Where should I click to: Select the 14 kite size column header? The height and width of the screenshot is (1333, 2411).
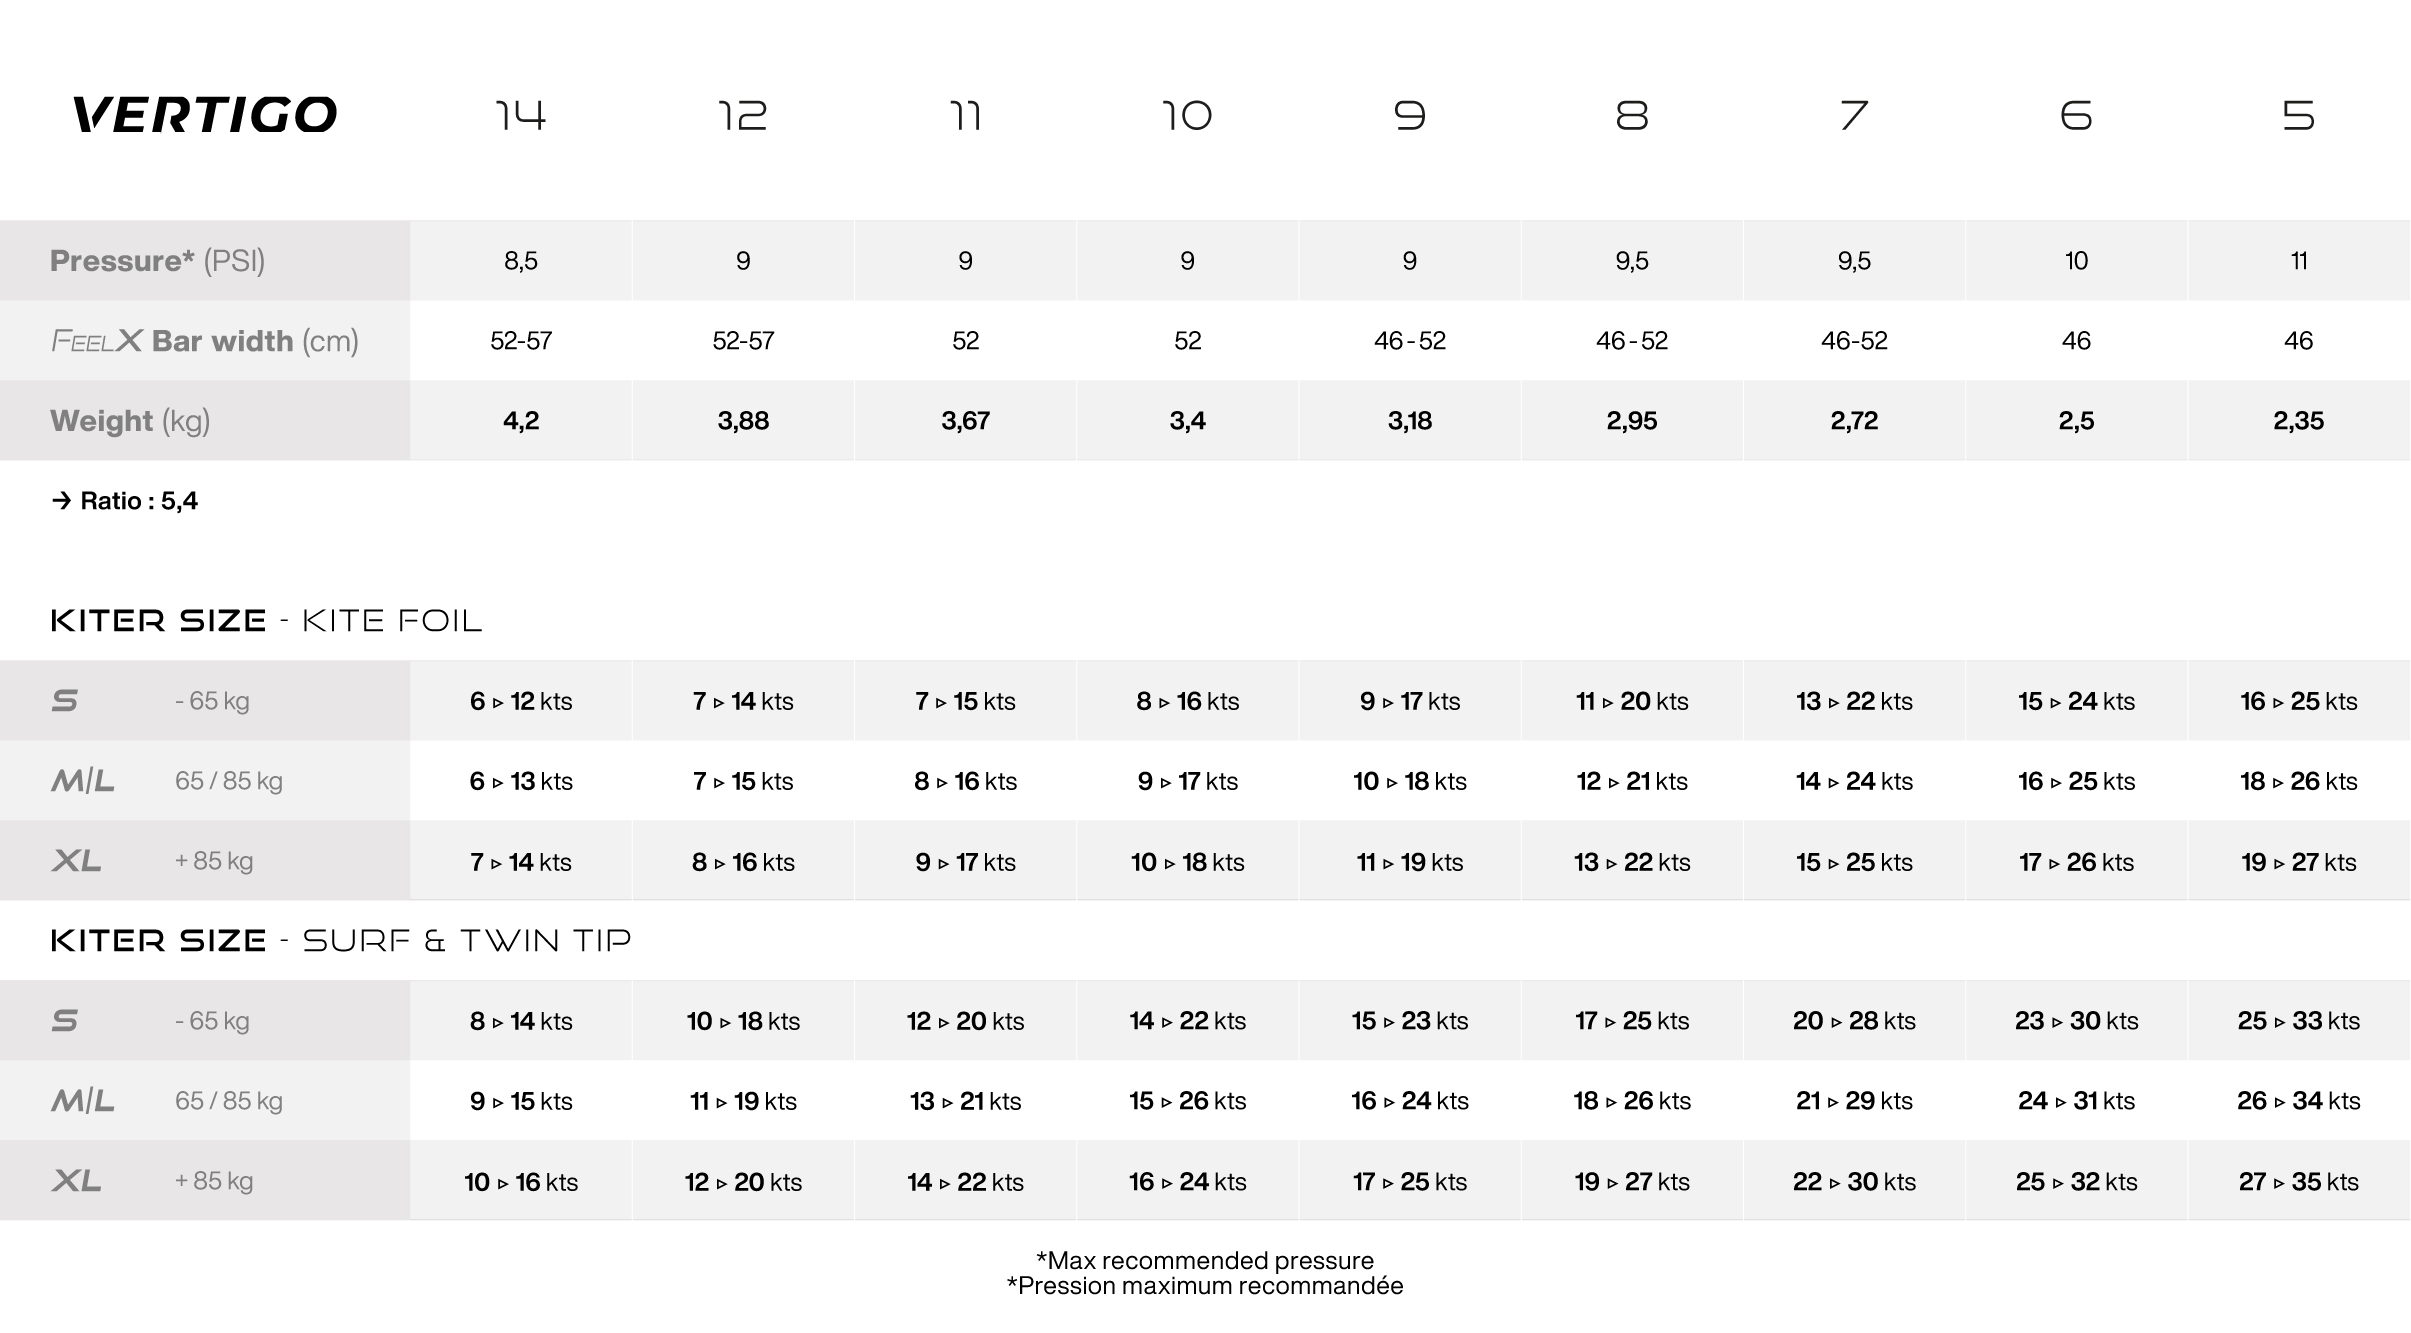(521, 116)
